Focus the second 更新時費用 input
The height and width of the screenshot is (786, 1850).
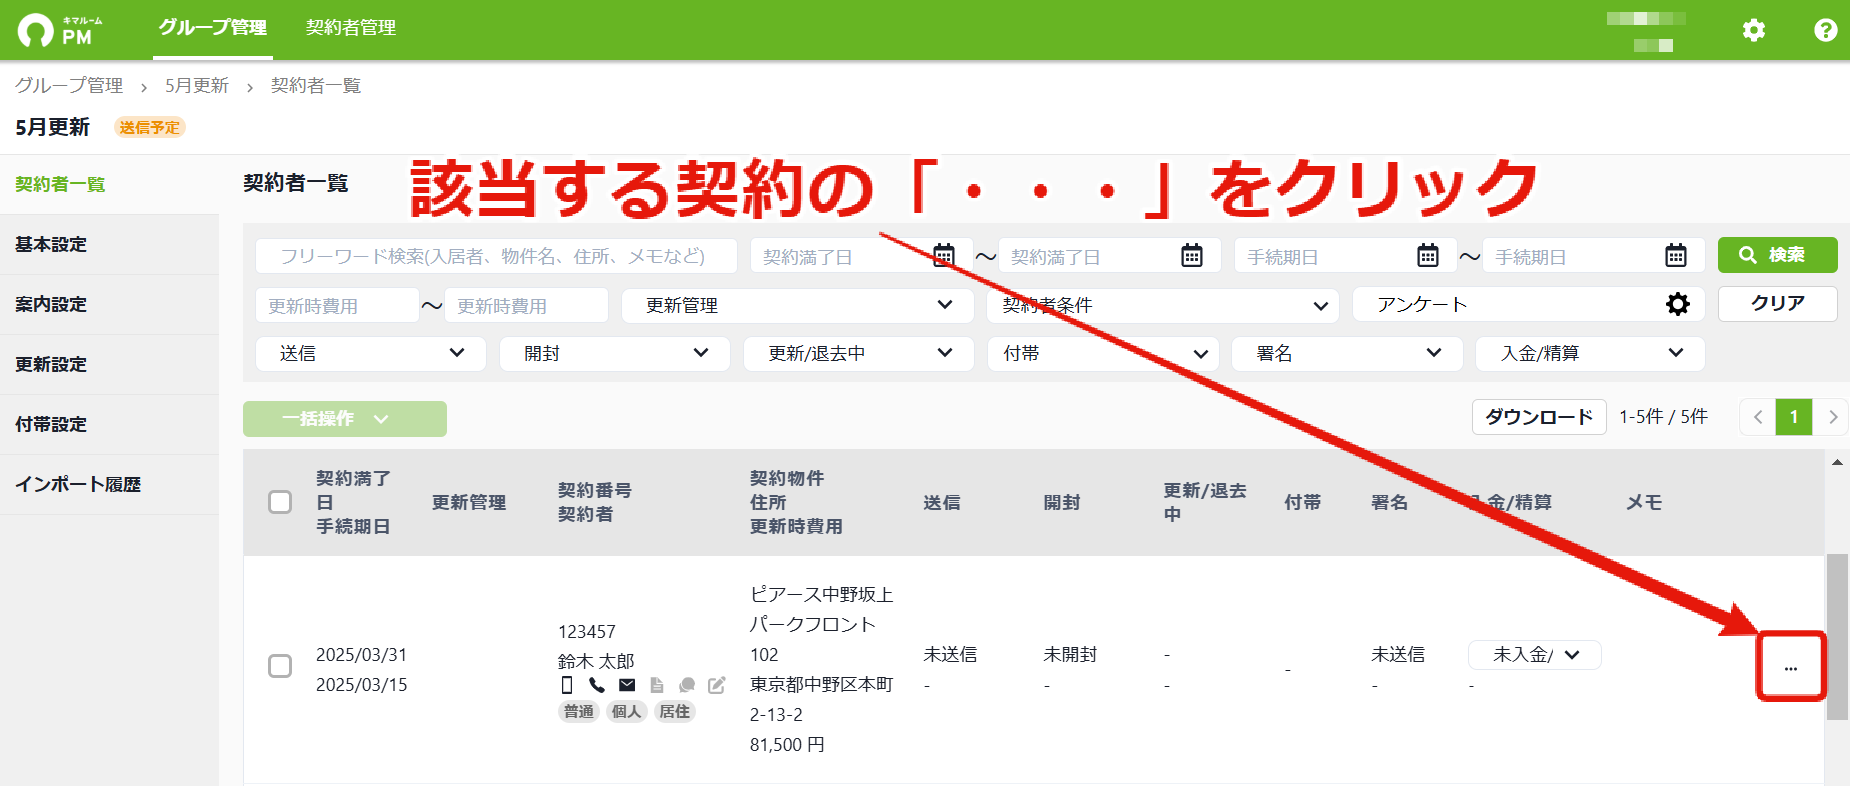526,305
